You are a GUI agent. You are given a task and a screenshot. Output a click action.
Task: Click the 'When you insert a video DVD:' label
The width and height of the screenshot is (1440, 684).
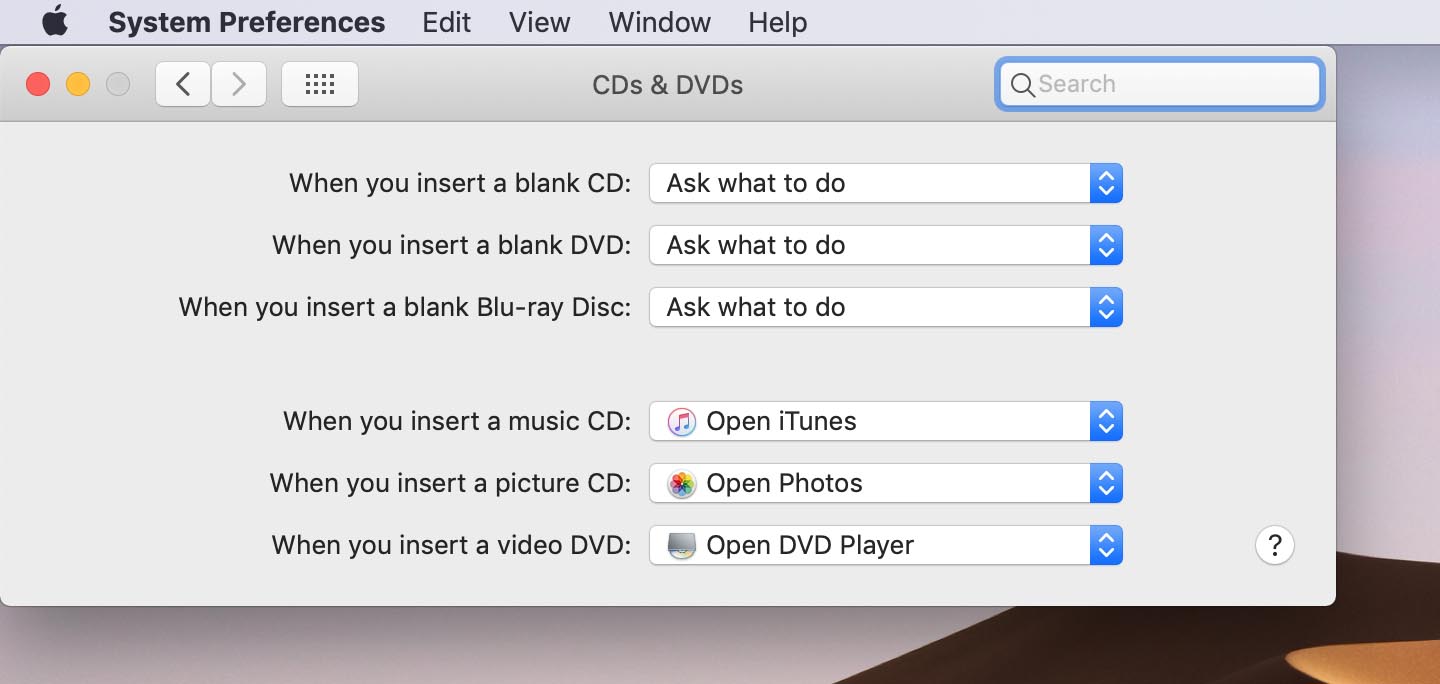click(x=452, y=545)
